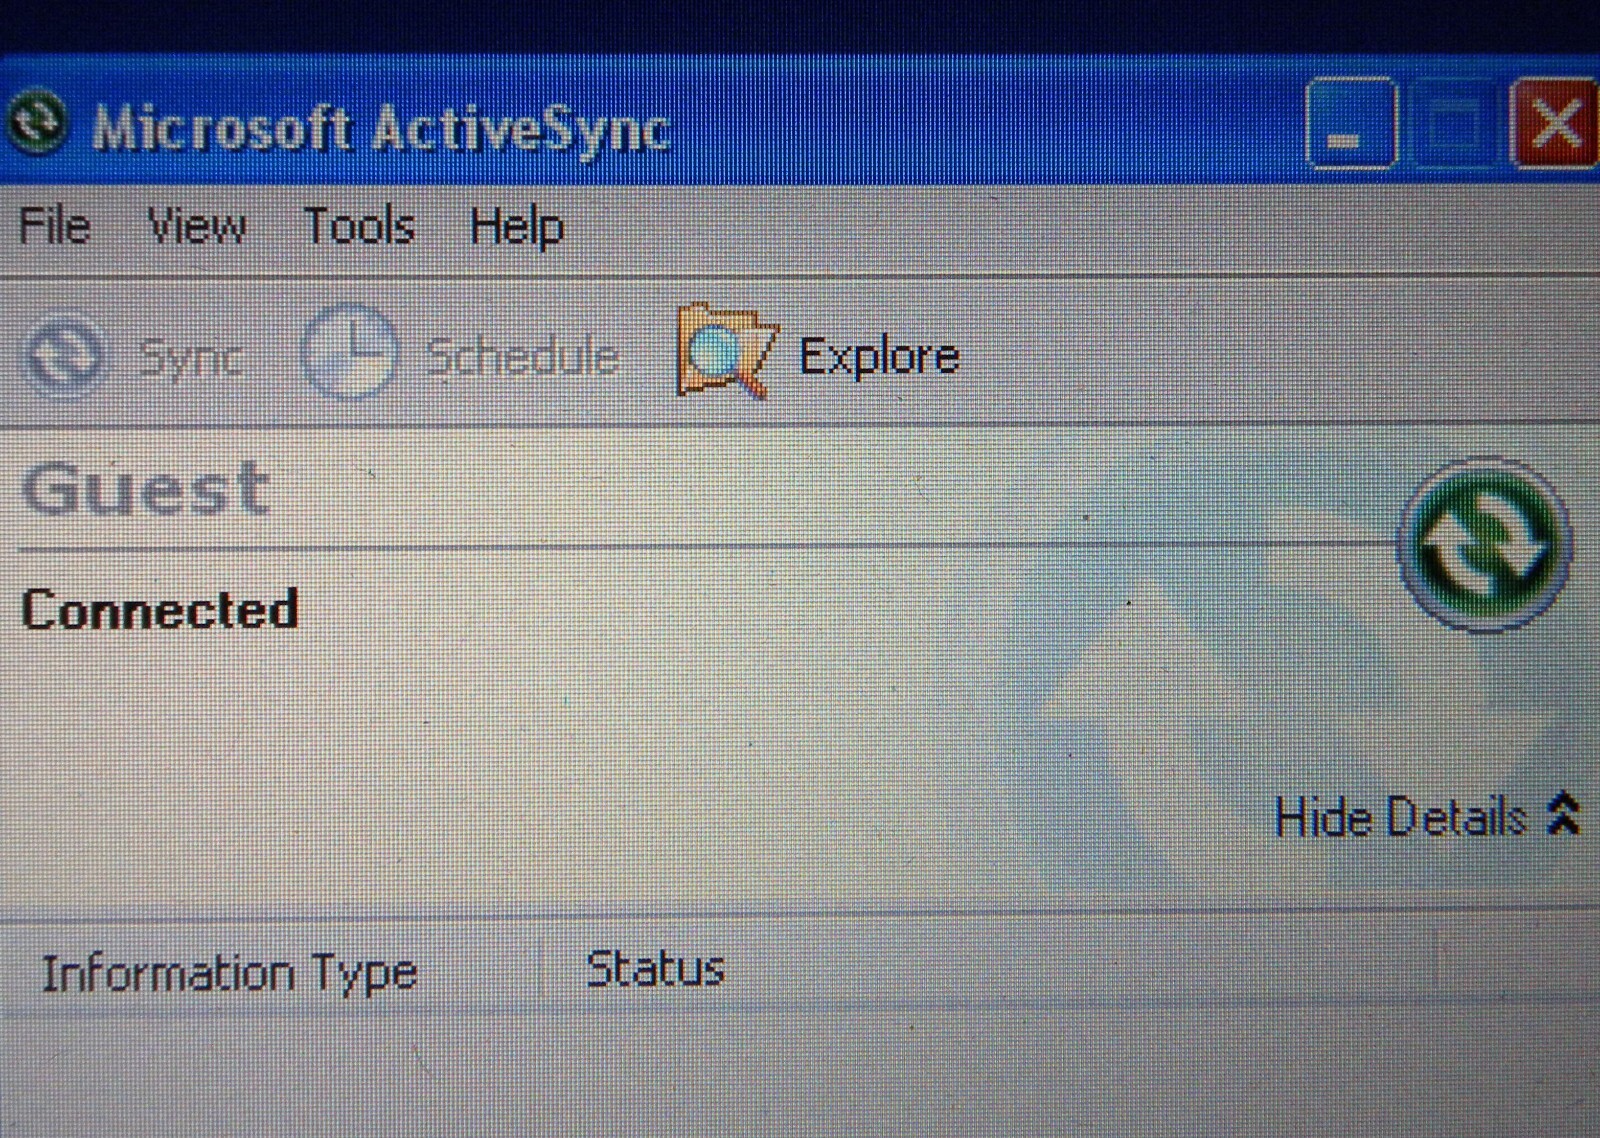Click the ActiveSync title bar app icon
The image size is (1600, 1138).
tap(38, 123)
